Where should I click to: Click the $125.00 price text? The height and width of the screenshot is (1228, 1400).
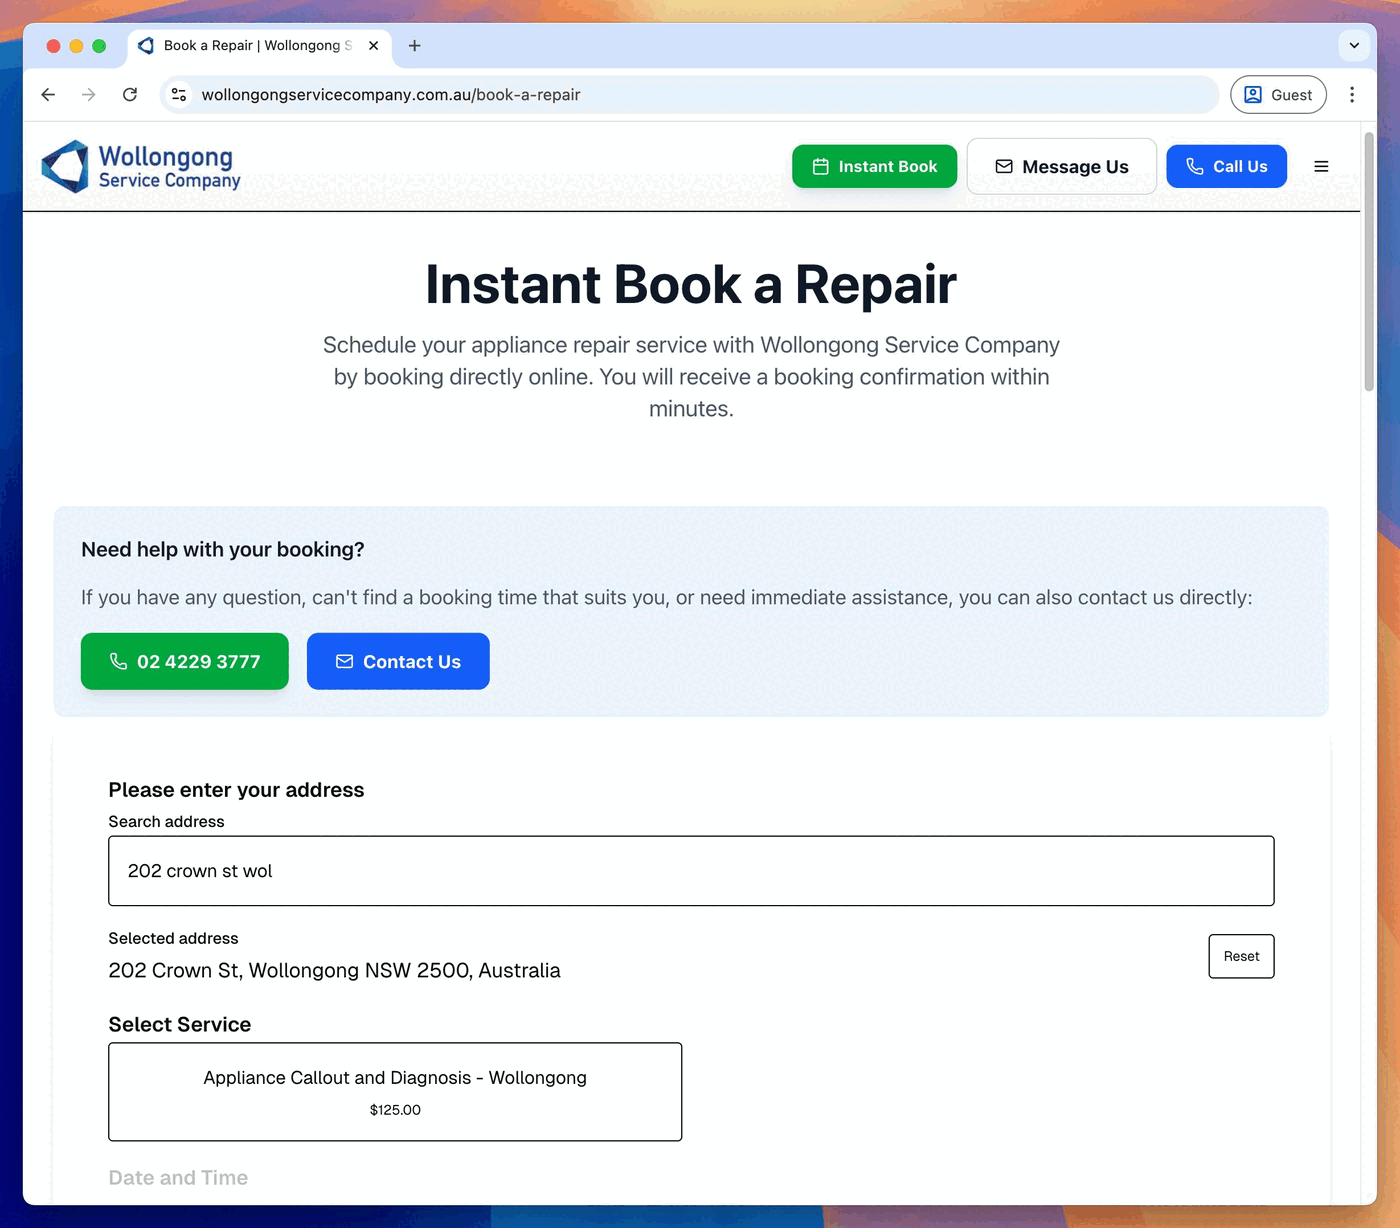click(x=395, y=1110)
